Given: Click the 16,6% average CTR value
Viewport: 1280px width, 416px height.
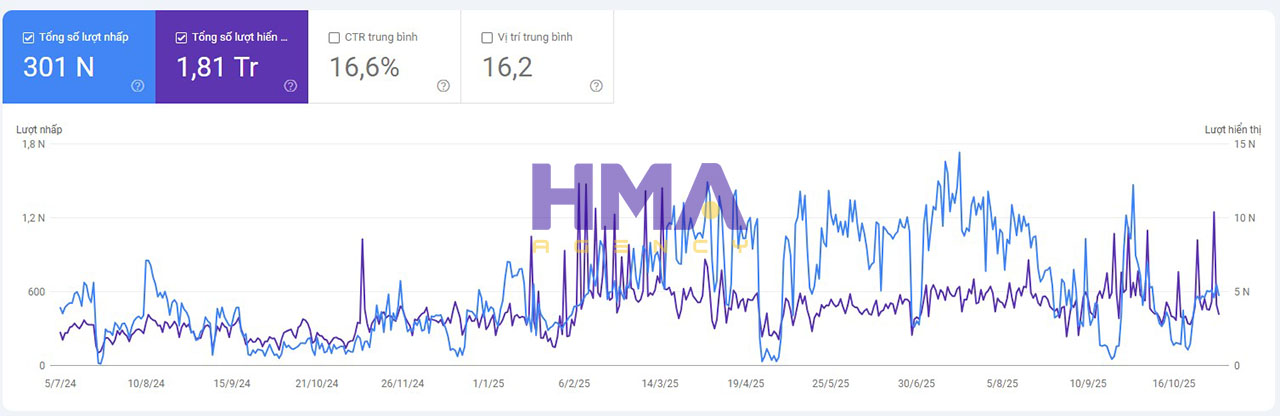Looking at the screenshot, I should click(x=365, y=68).
